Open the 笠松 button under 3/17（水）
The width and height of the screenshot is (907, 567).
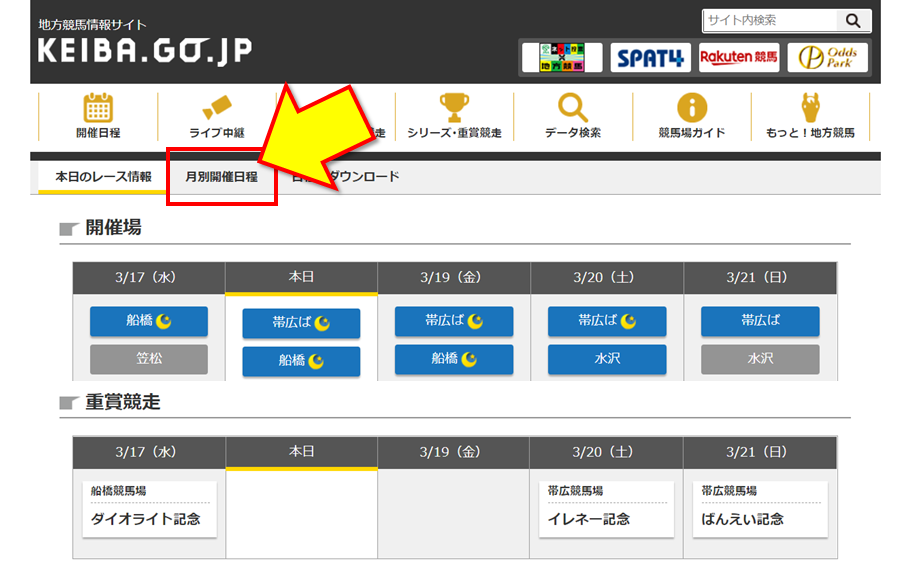tap(149, 358)
